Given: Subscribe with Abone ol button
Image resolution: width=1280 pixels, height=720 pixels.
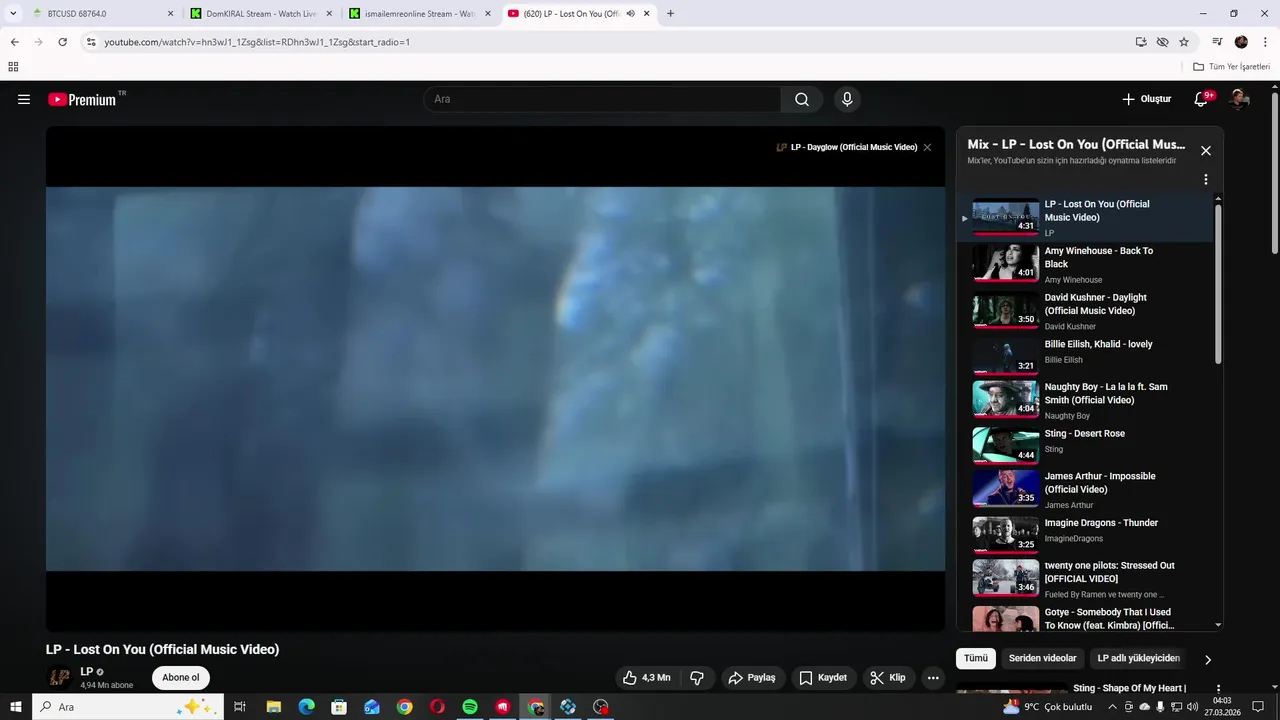Looking at the screenshot, I should [181, 678].
